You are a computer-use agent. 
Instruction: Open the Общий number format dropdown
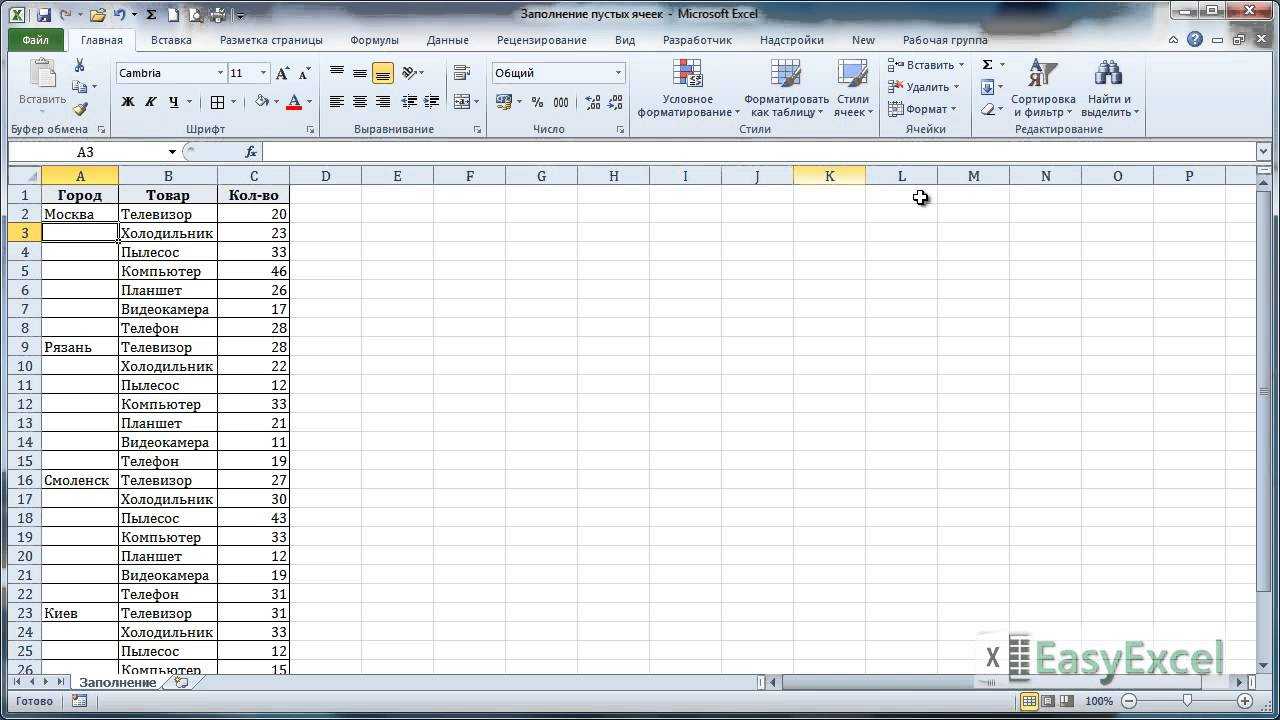[618, 73]
